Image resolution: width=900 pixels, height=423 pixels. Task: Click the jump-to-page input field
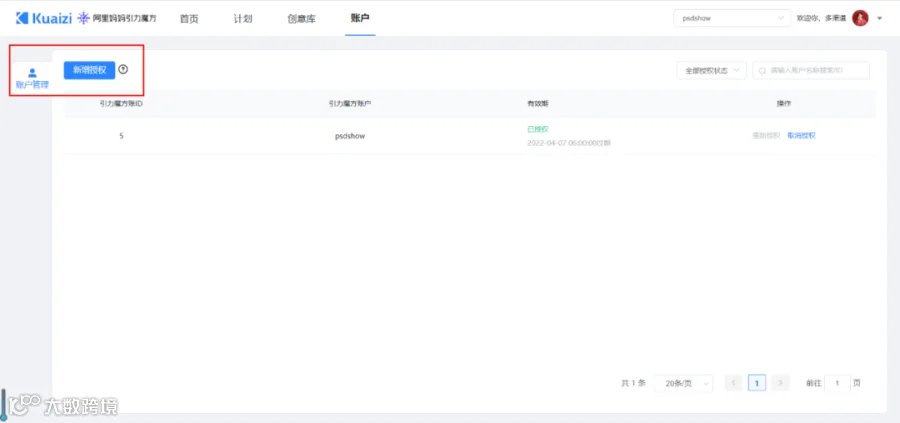tap(837, 383)
